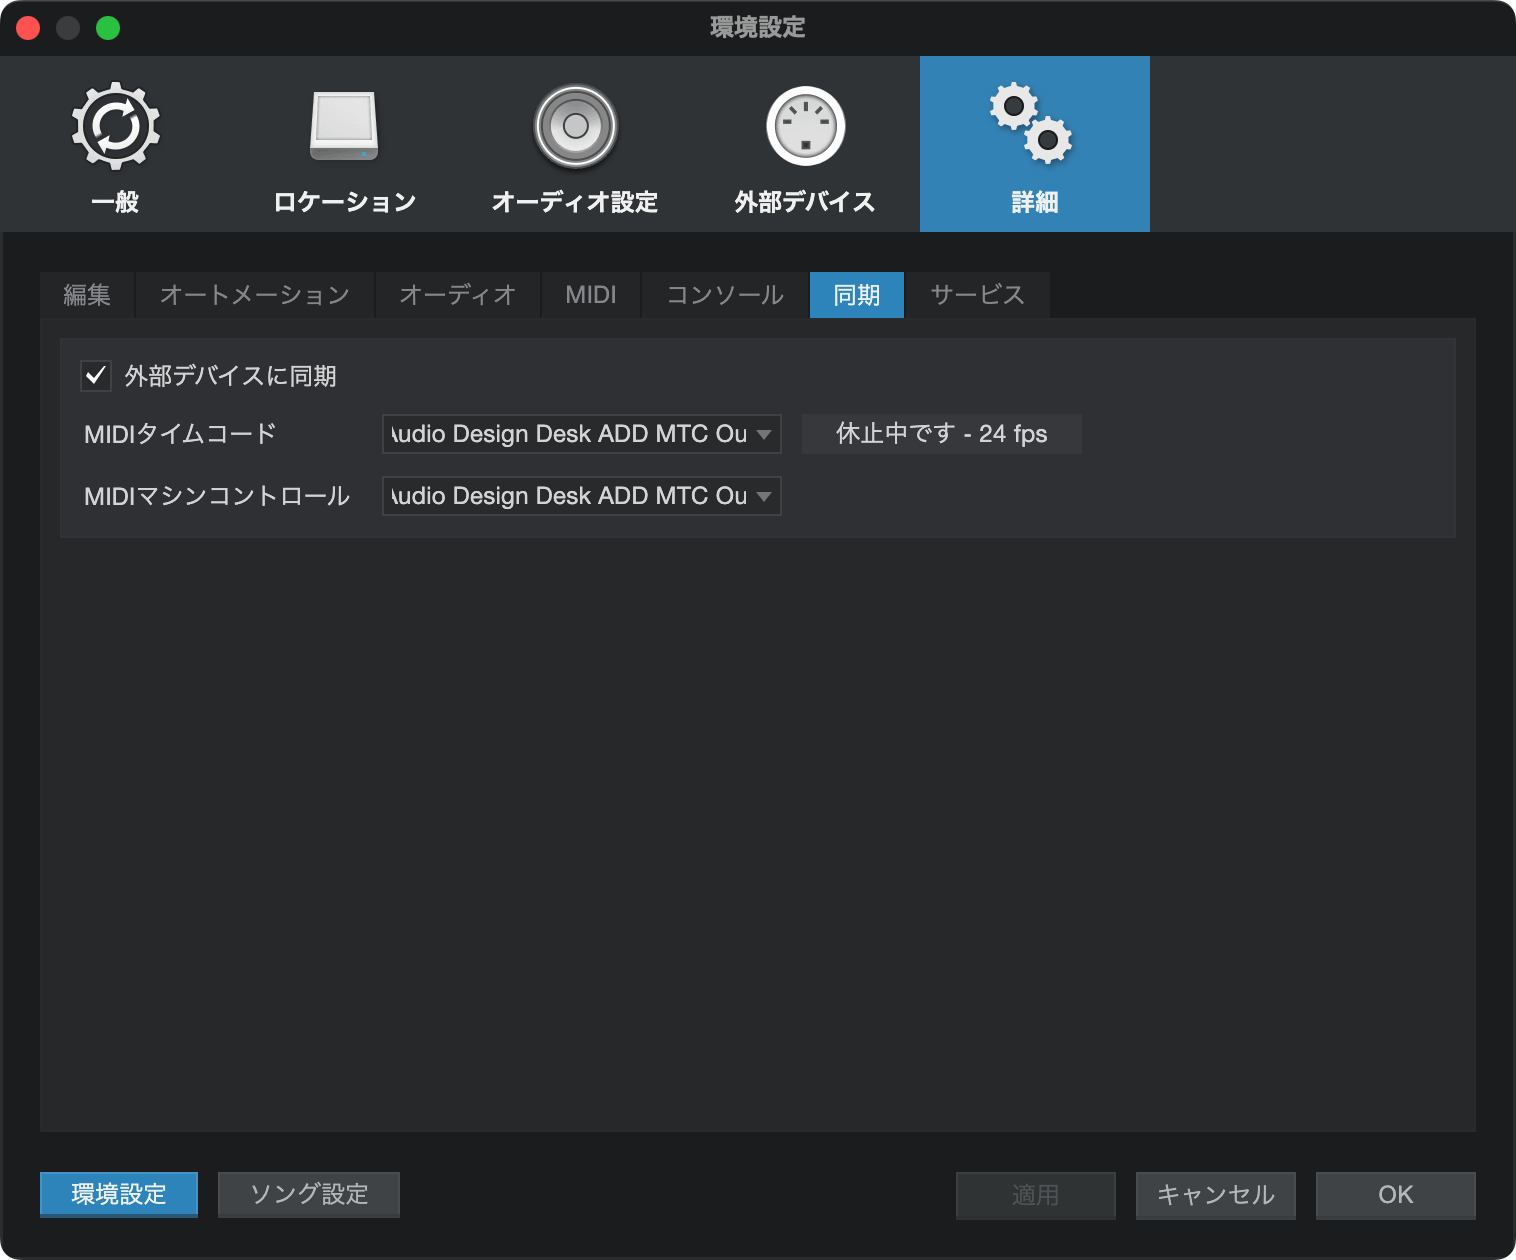Click the MIDIマシンコントロール label
The width and height of the screenshot is (1516, 1260).
[x=217, y=496]
